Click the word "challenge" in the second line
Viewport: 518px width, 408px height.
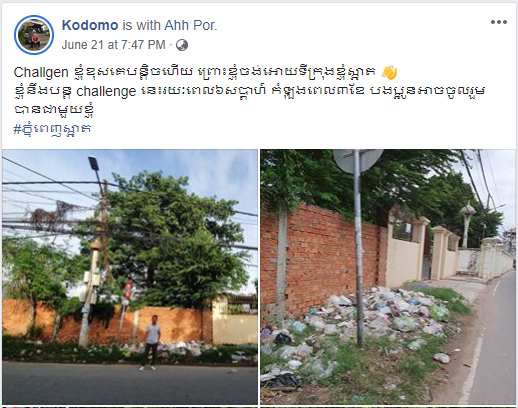[x=106, y=91]
